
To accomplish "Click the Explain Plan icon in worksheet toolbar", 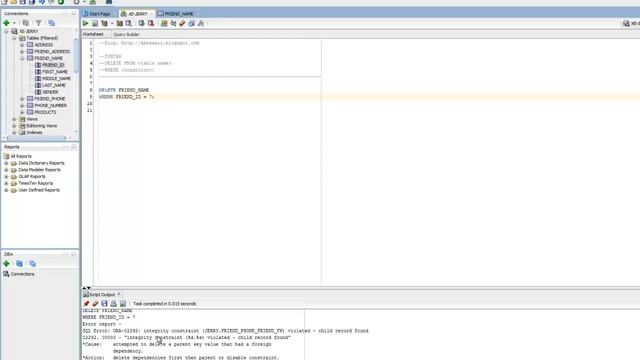I will click(104, 24).
